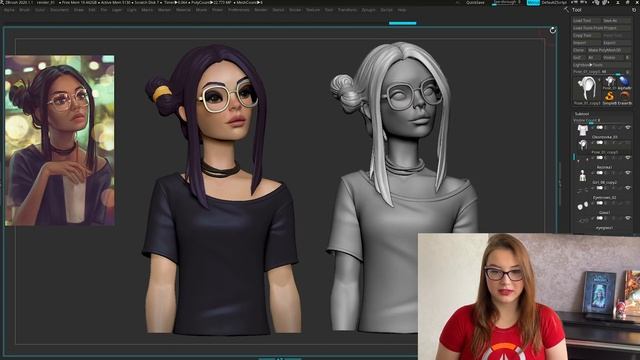The image size is (640, 360).
Task: Open the Brush menu
Action: click(x=24, y=10)
